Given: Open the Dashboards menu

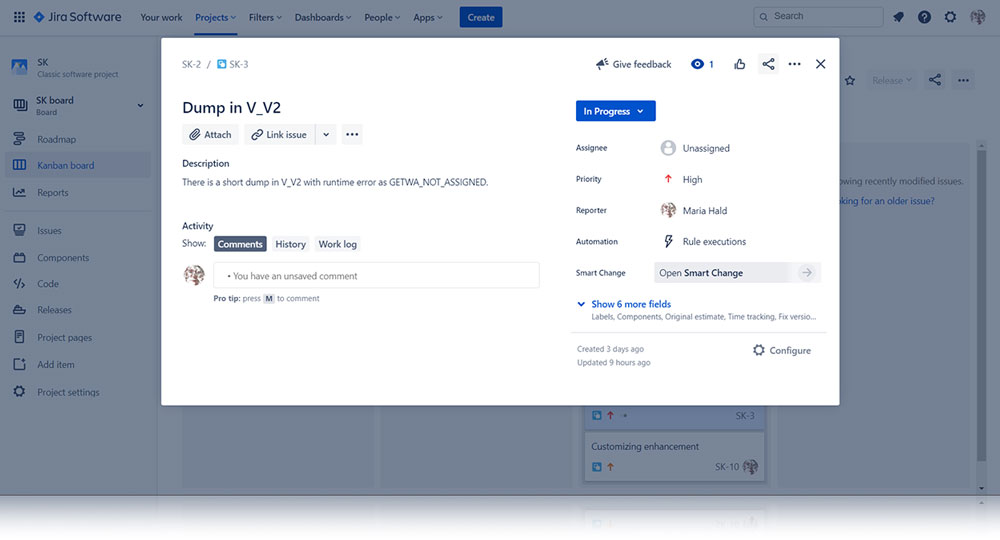Looking at the screenshot, I should pos(323,17).
